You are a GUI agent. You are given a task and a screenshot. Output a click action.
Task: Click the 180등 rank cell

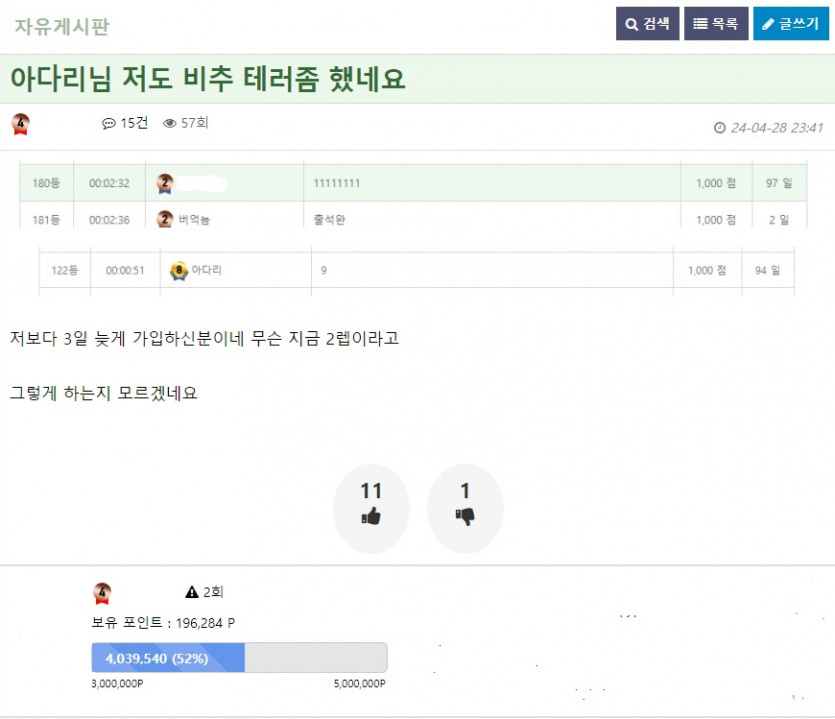click(46, 183)
